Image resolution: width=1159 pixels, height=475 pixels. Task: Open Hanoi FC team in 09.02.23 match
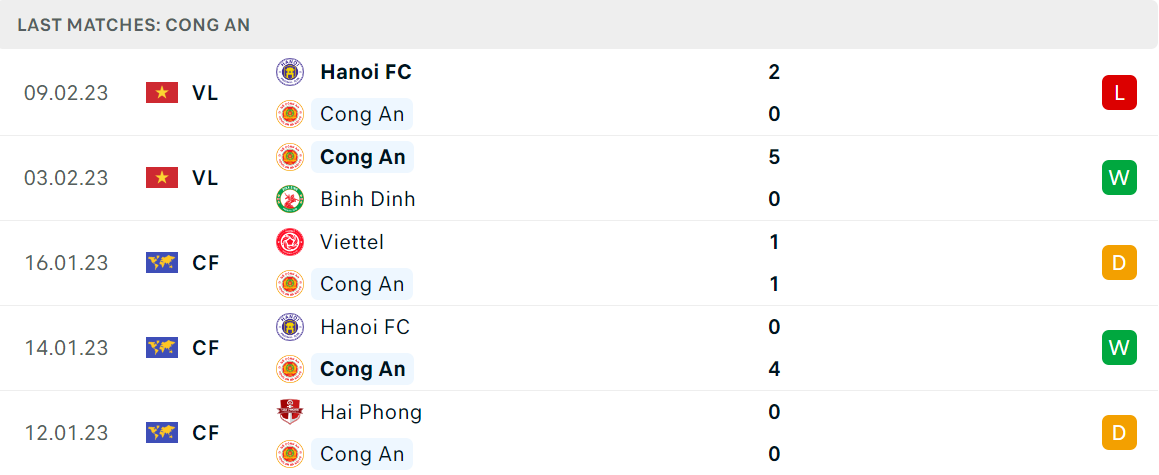click(x=366, y=72)
